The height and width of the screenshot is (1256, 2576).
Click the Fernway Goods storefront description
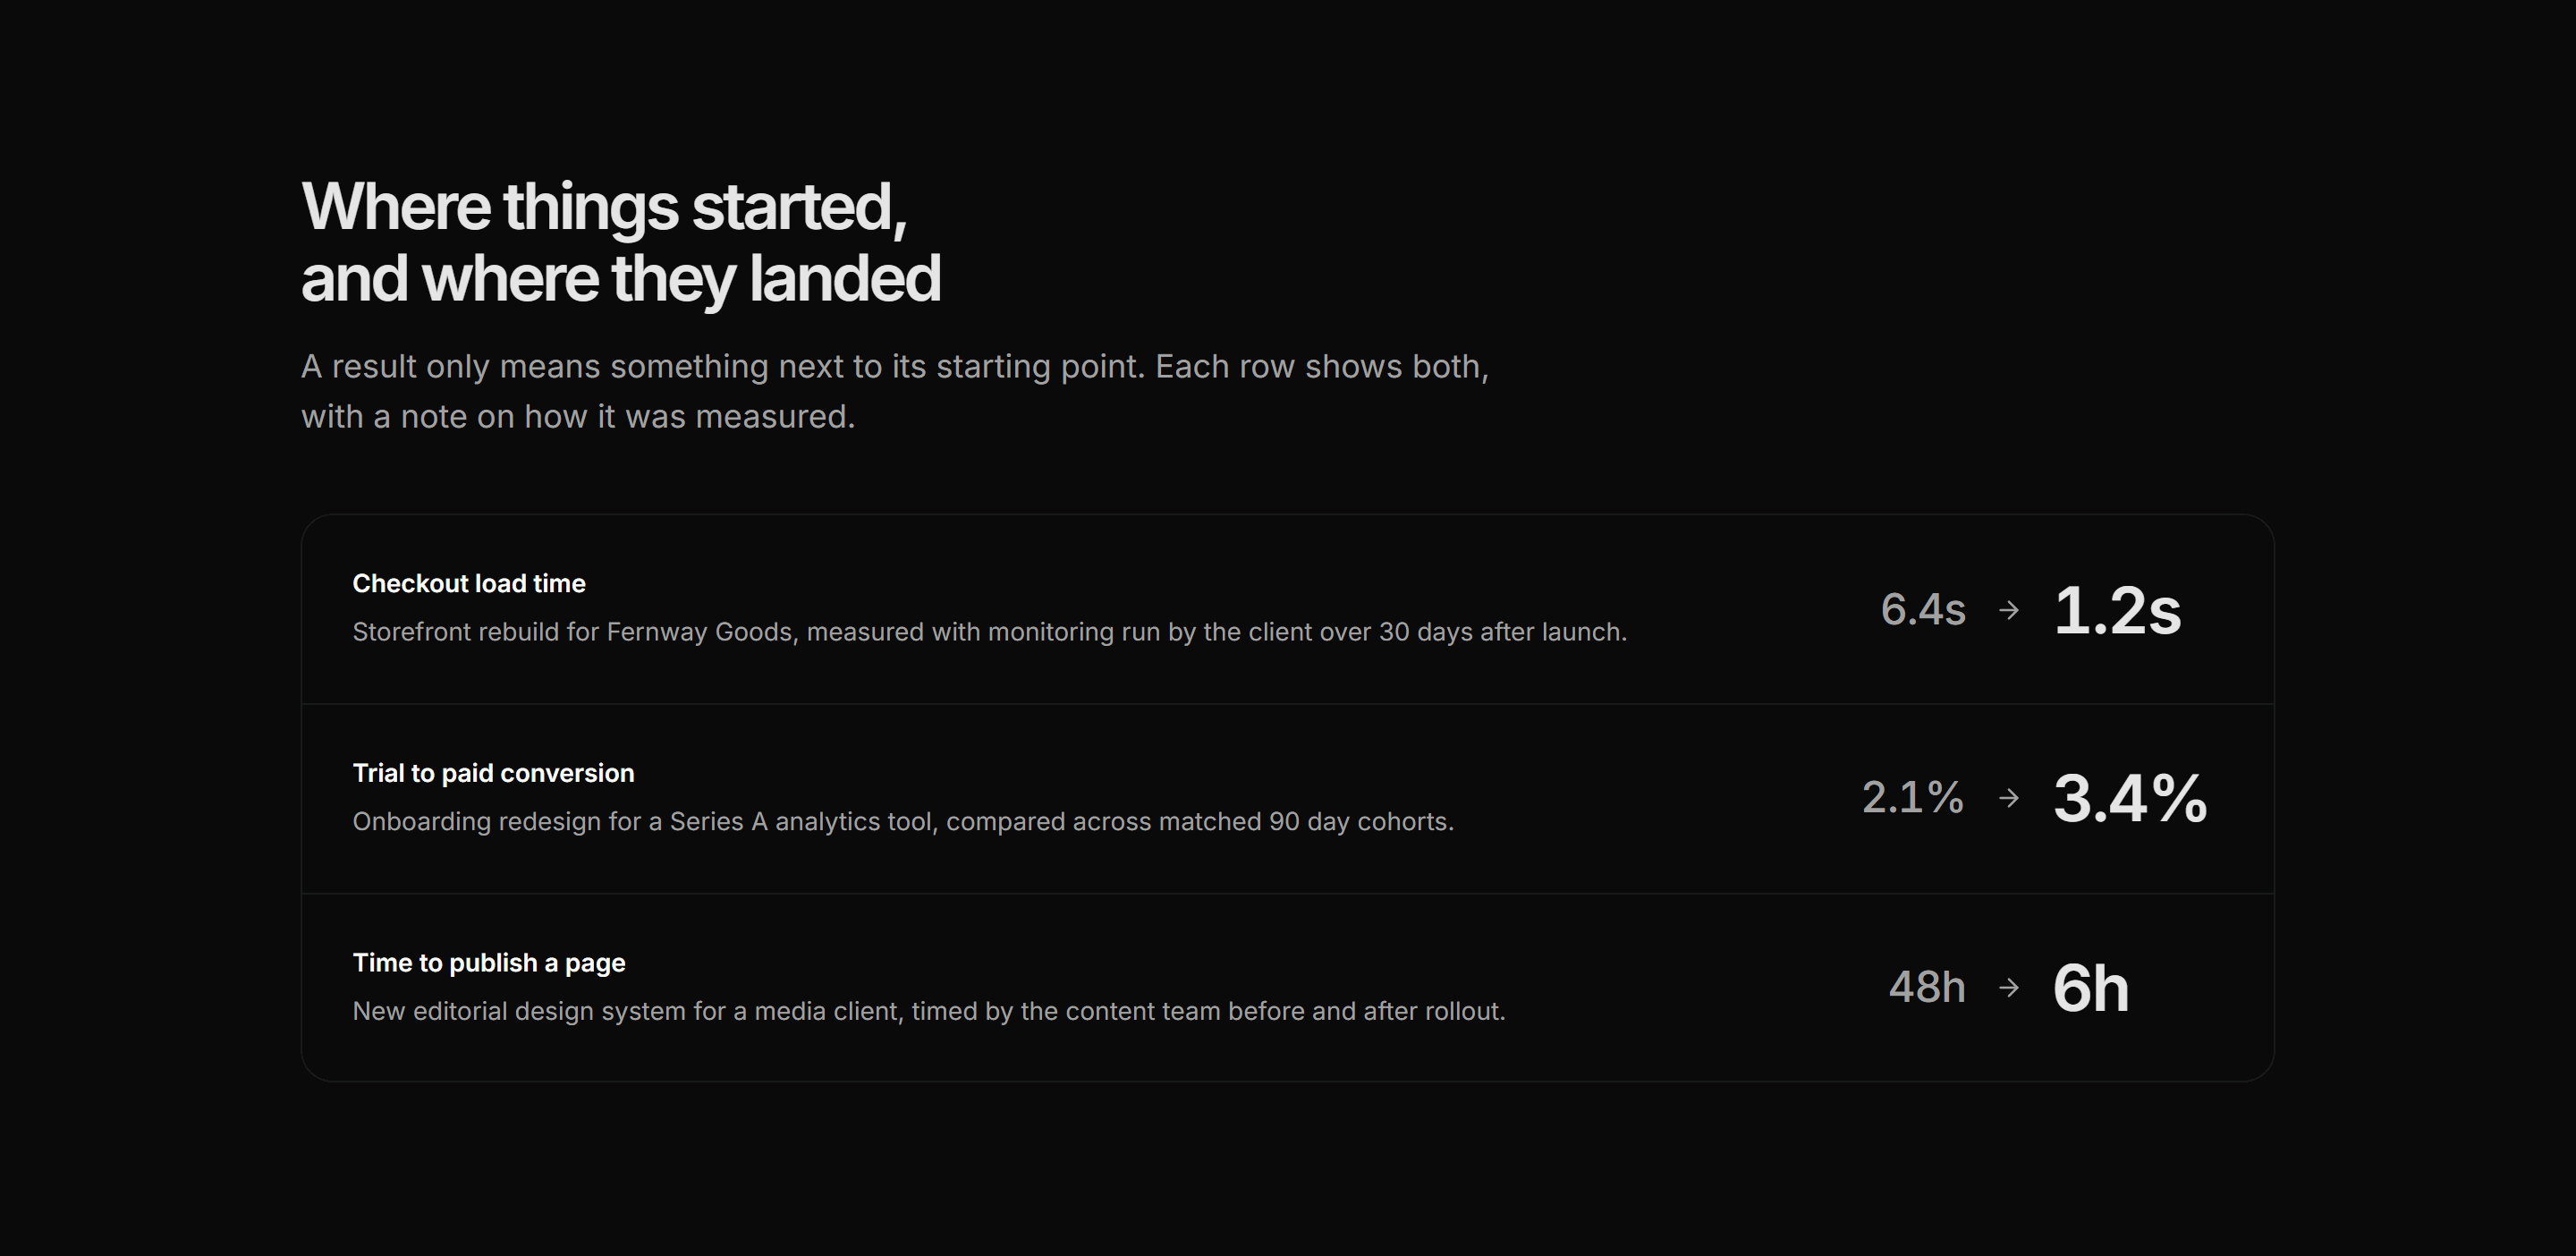click(x=990, y=632)
